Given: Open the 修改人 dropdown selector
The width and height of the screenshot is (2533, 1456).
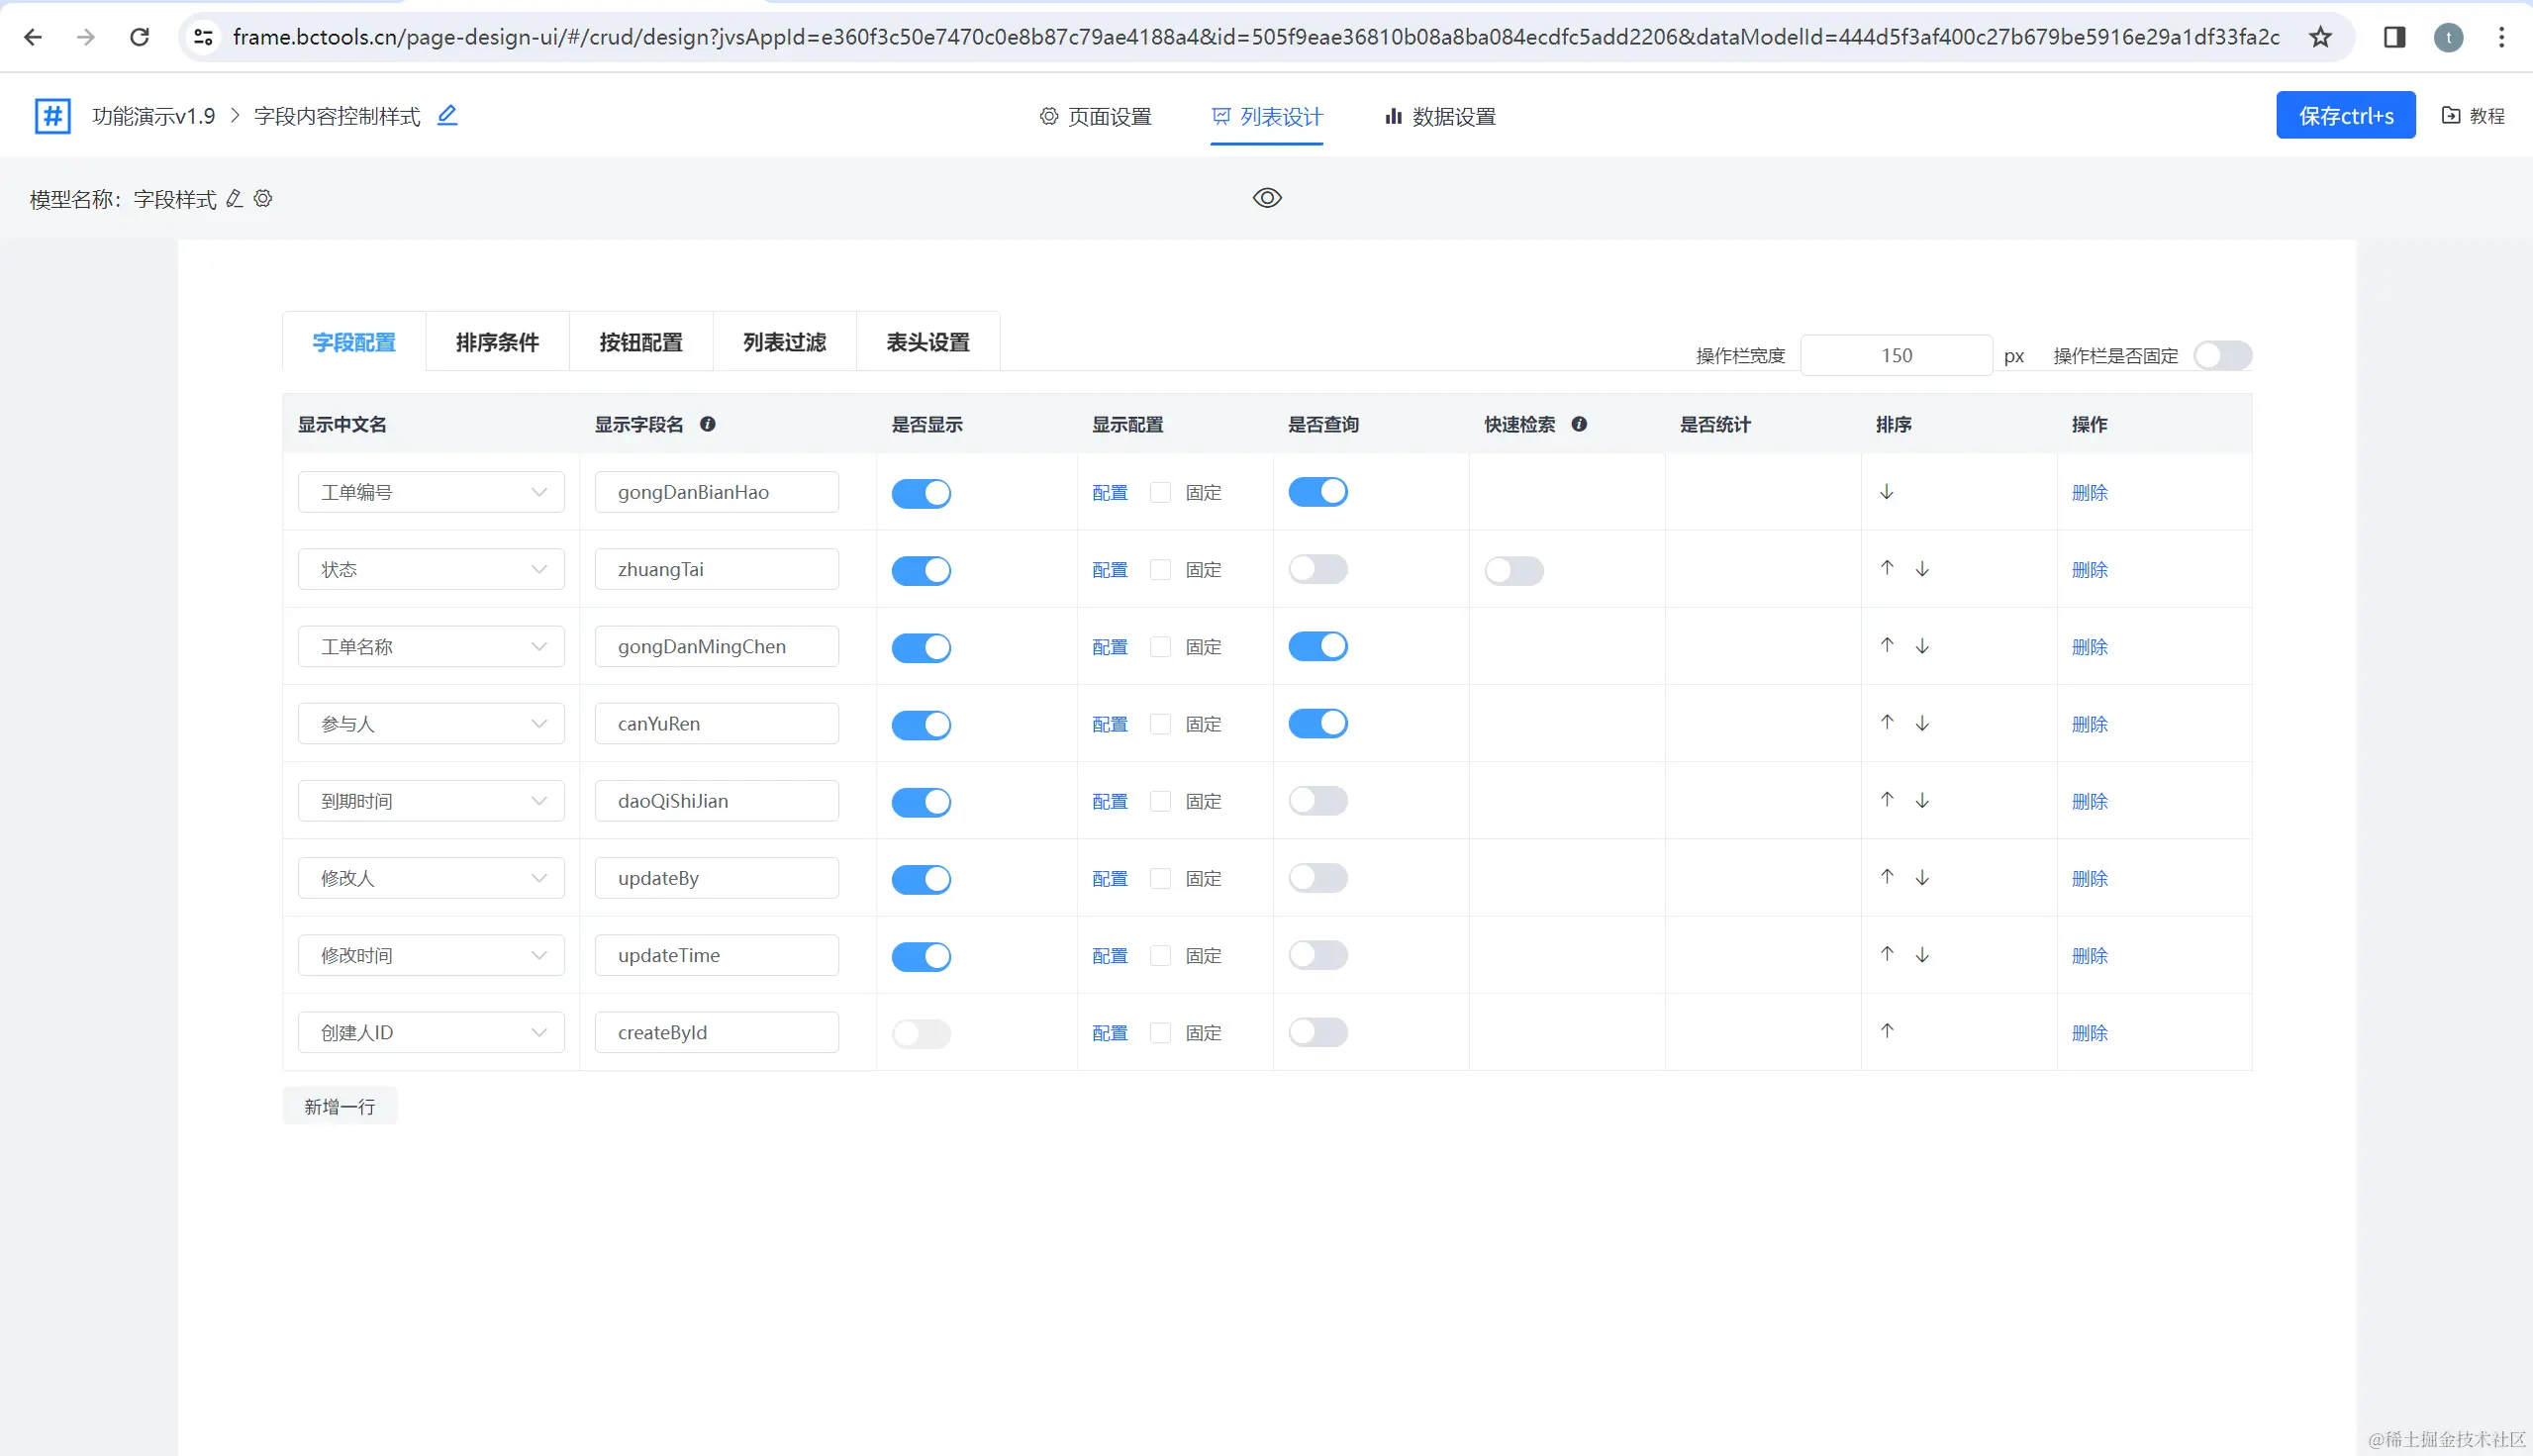Looking at the screenshot, I should [x=431, y=878].
